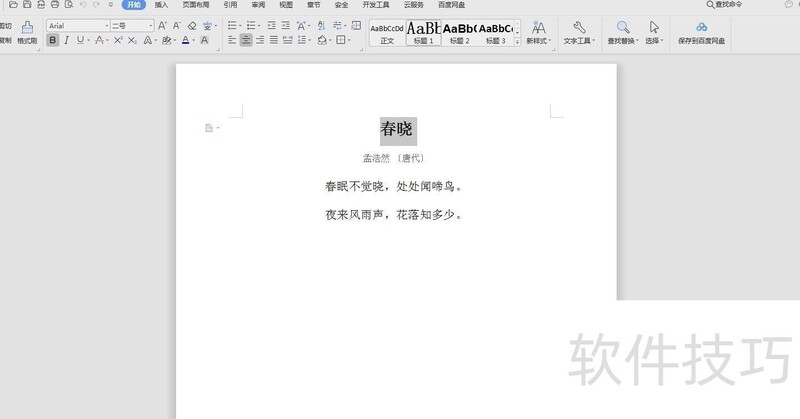Image resolution: width=800 pixels, height=419 pixels.
Task: Click the Search Commands (查找命令) magnifier
Action: (x=710, y=5)
